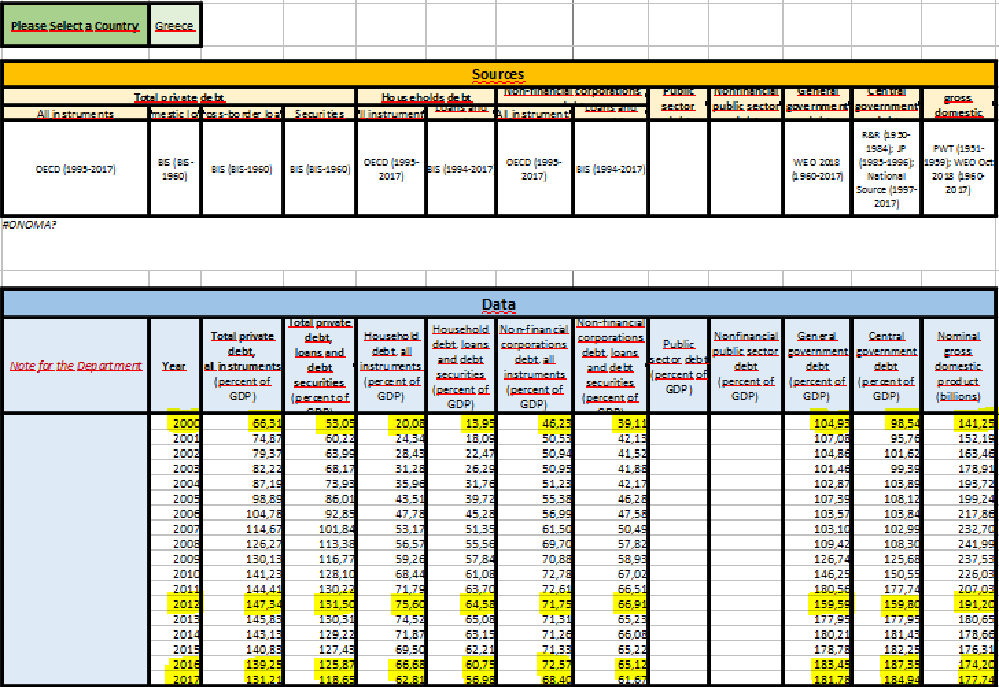This screenshot has height=687, width=999.
Task: Click 'Nominal gross domestic product' header
Action: pos(958,366)
